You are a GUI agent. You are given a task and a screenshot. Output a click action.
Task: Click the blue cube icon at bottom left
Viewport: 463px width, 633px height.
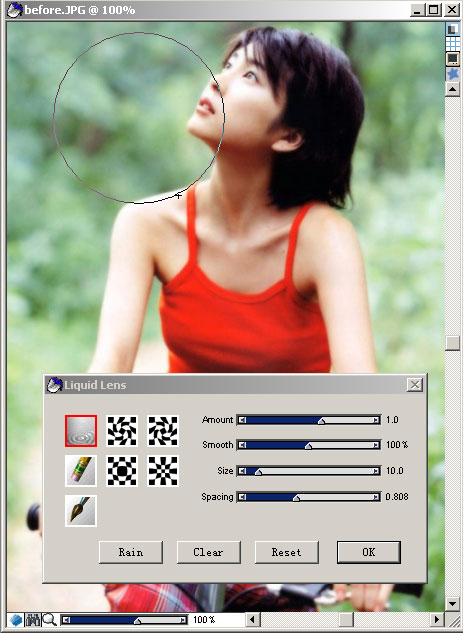(16, 619)
